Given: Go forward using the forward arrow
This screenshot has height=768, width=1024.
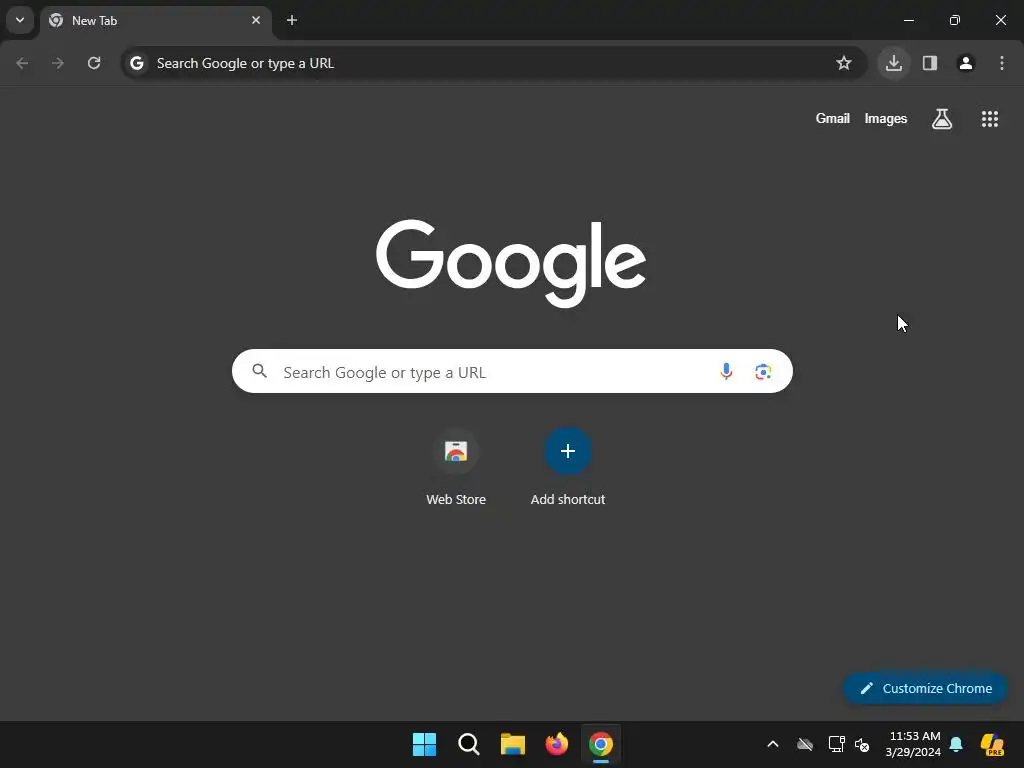Looking at the screenshot, I should 58,63.
